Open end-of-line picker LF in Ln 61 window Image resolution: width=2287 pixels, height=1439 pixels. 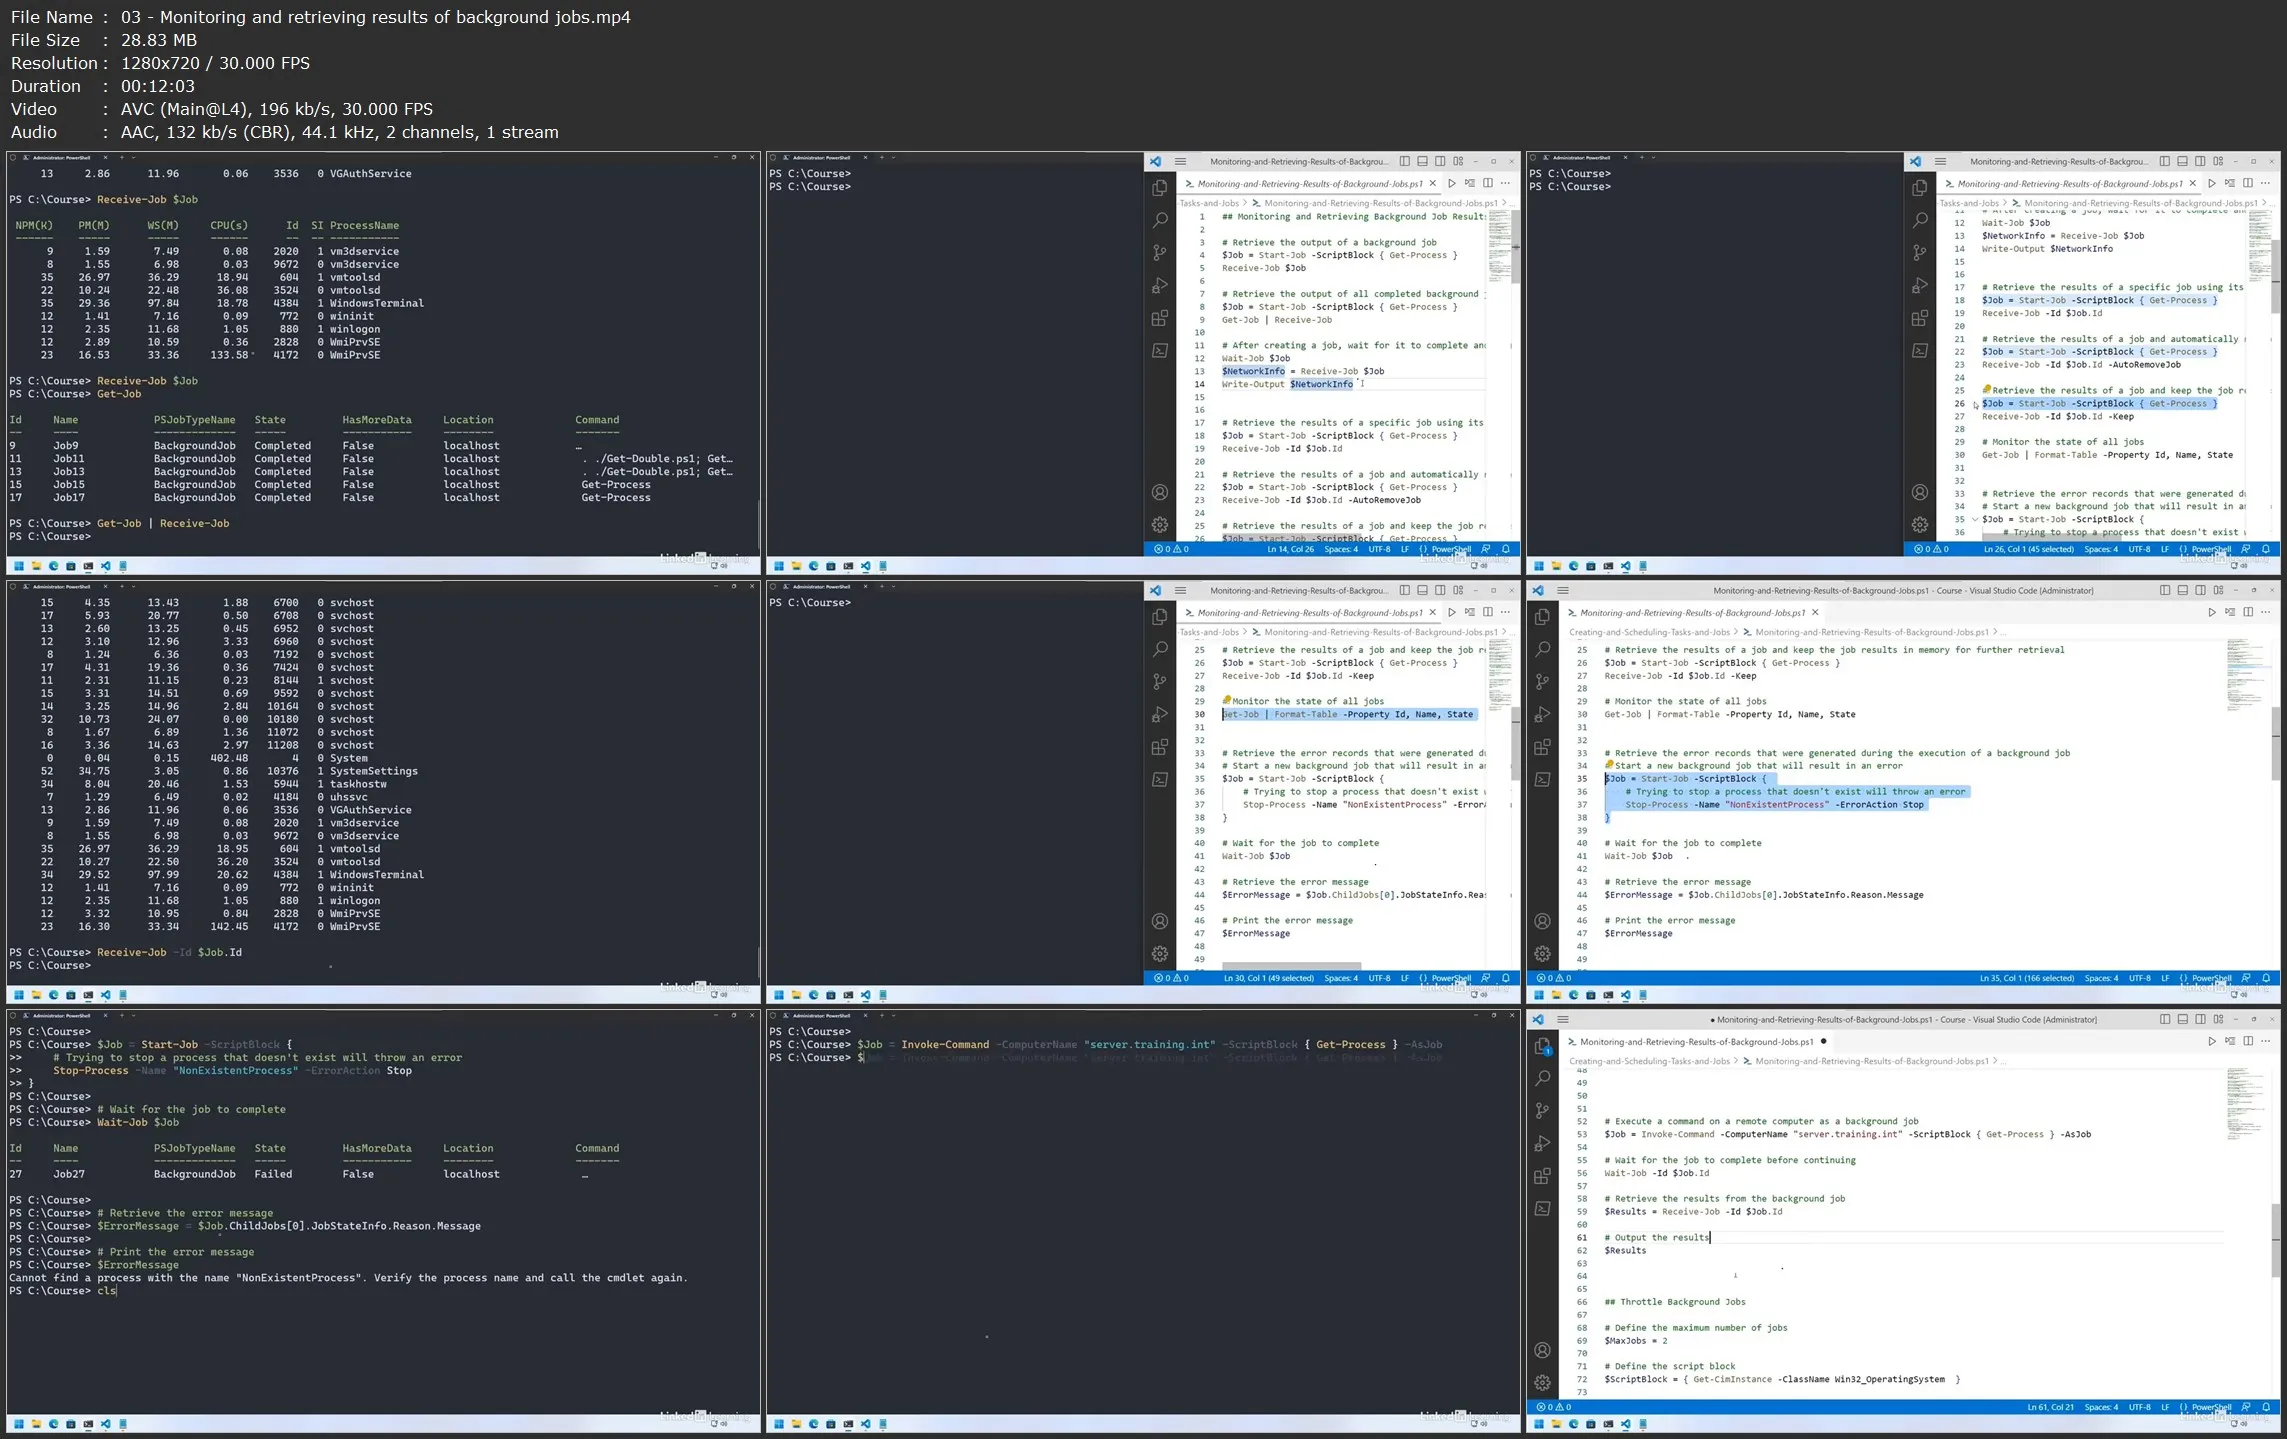click(x=2165, y=1407)
